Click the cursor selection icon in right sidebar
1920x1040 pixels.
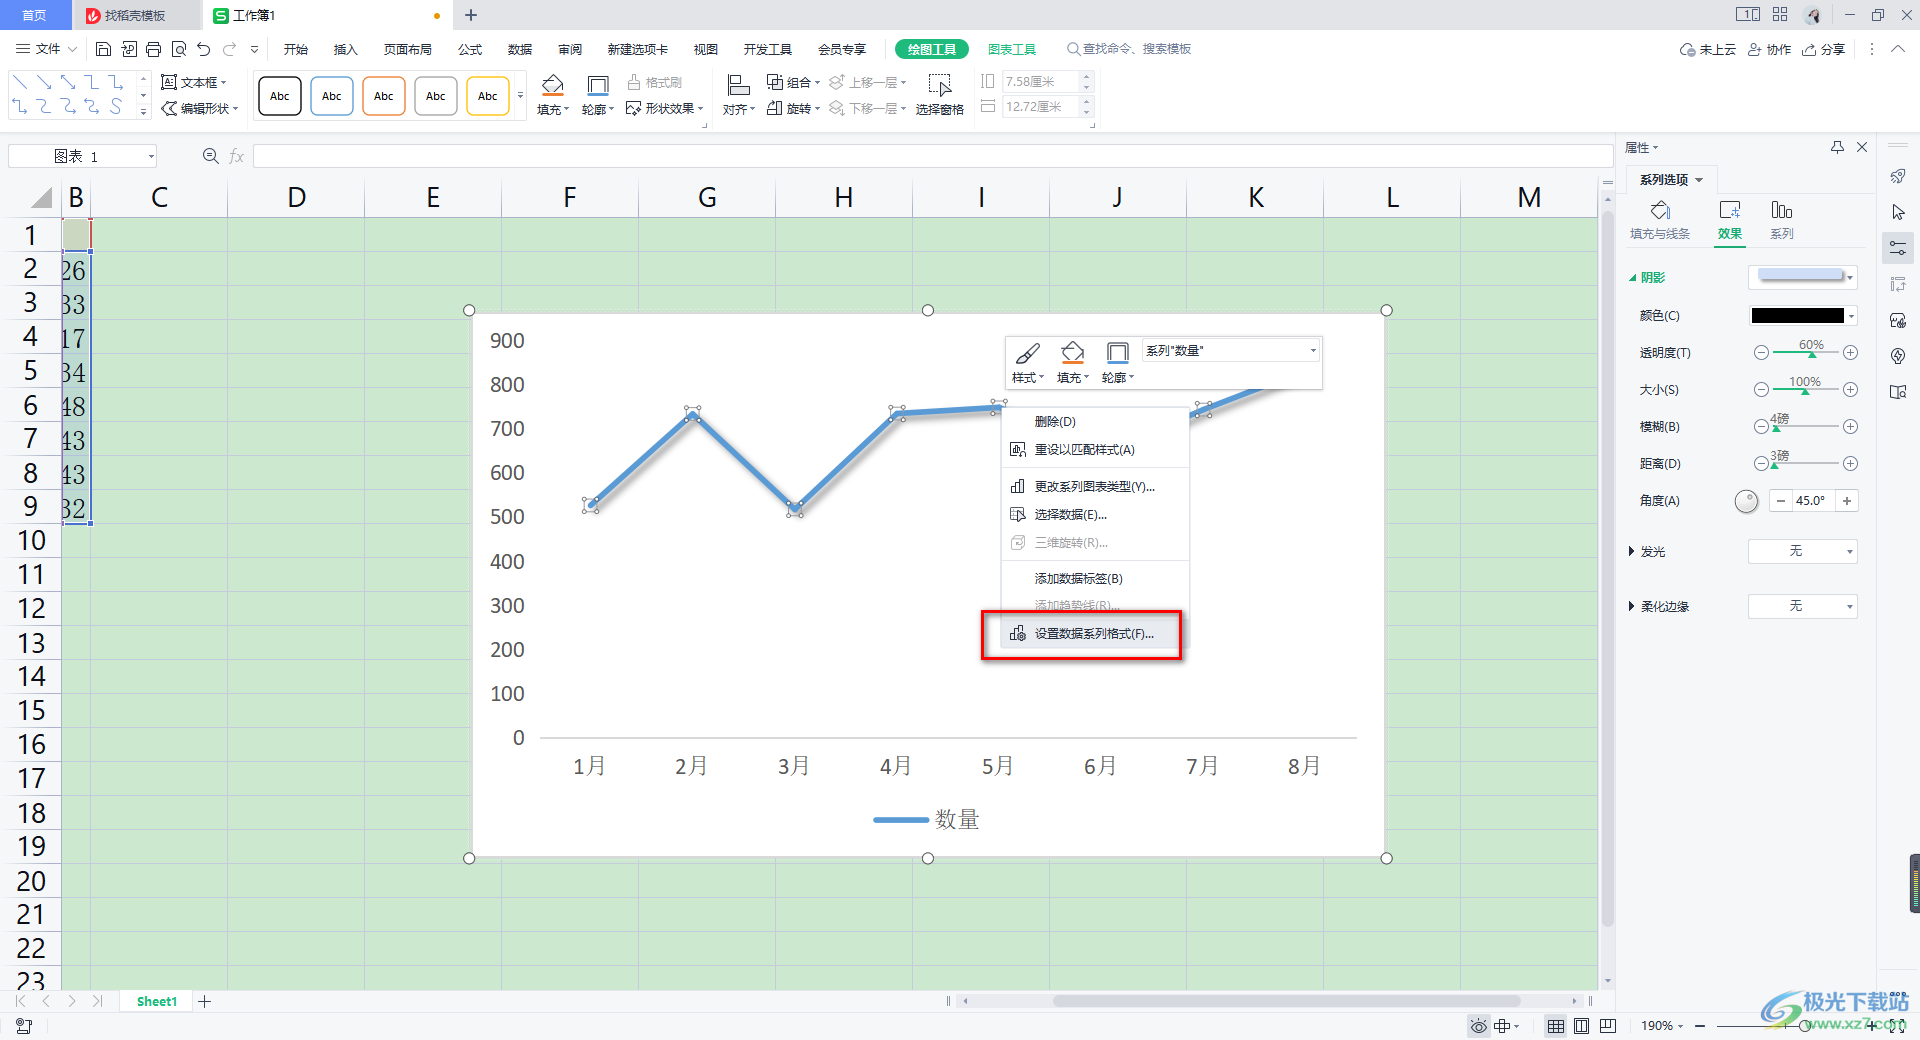(1898, 212)
